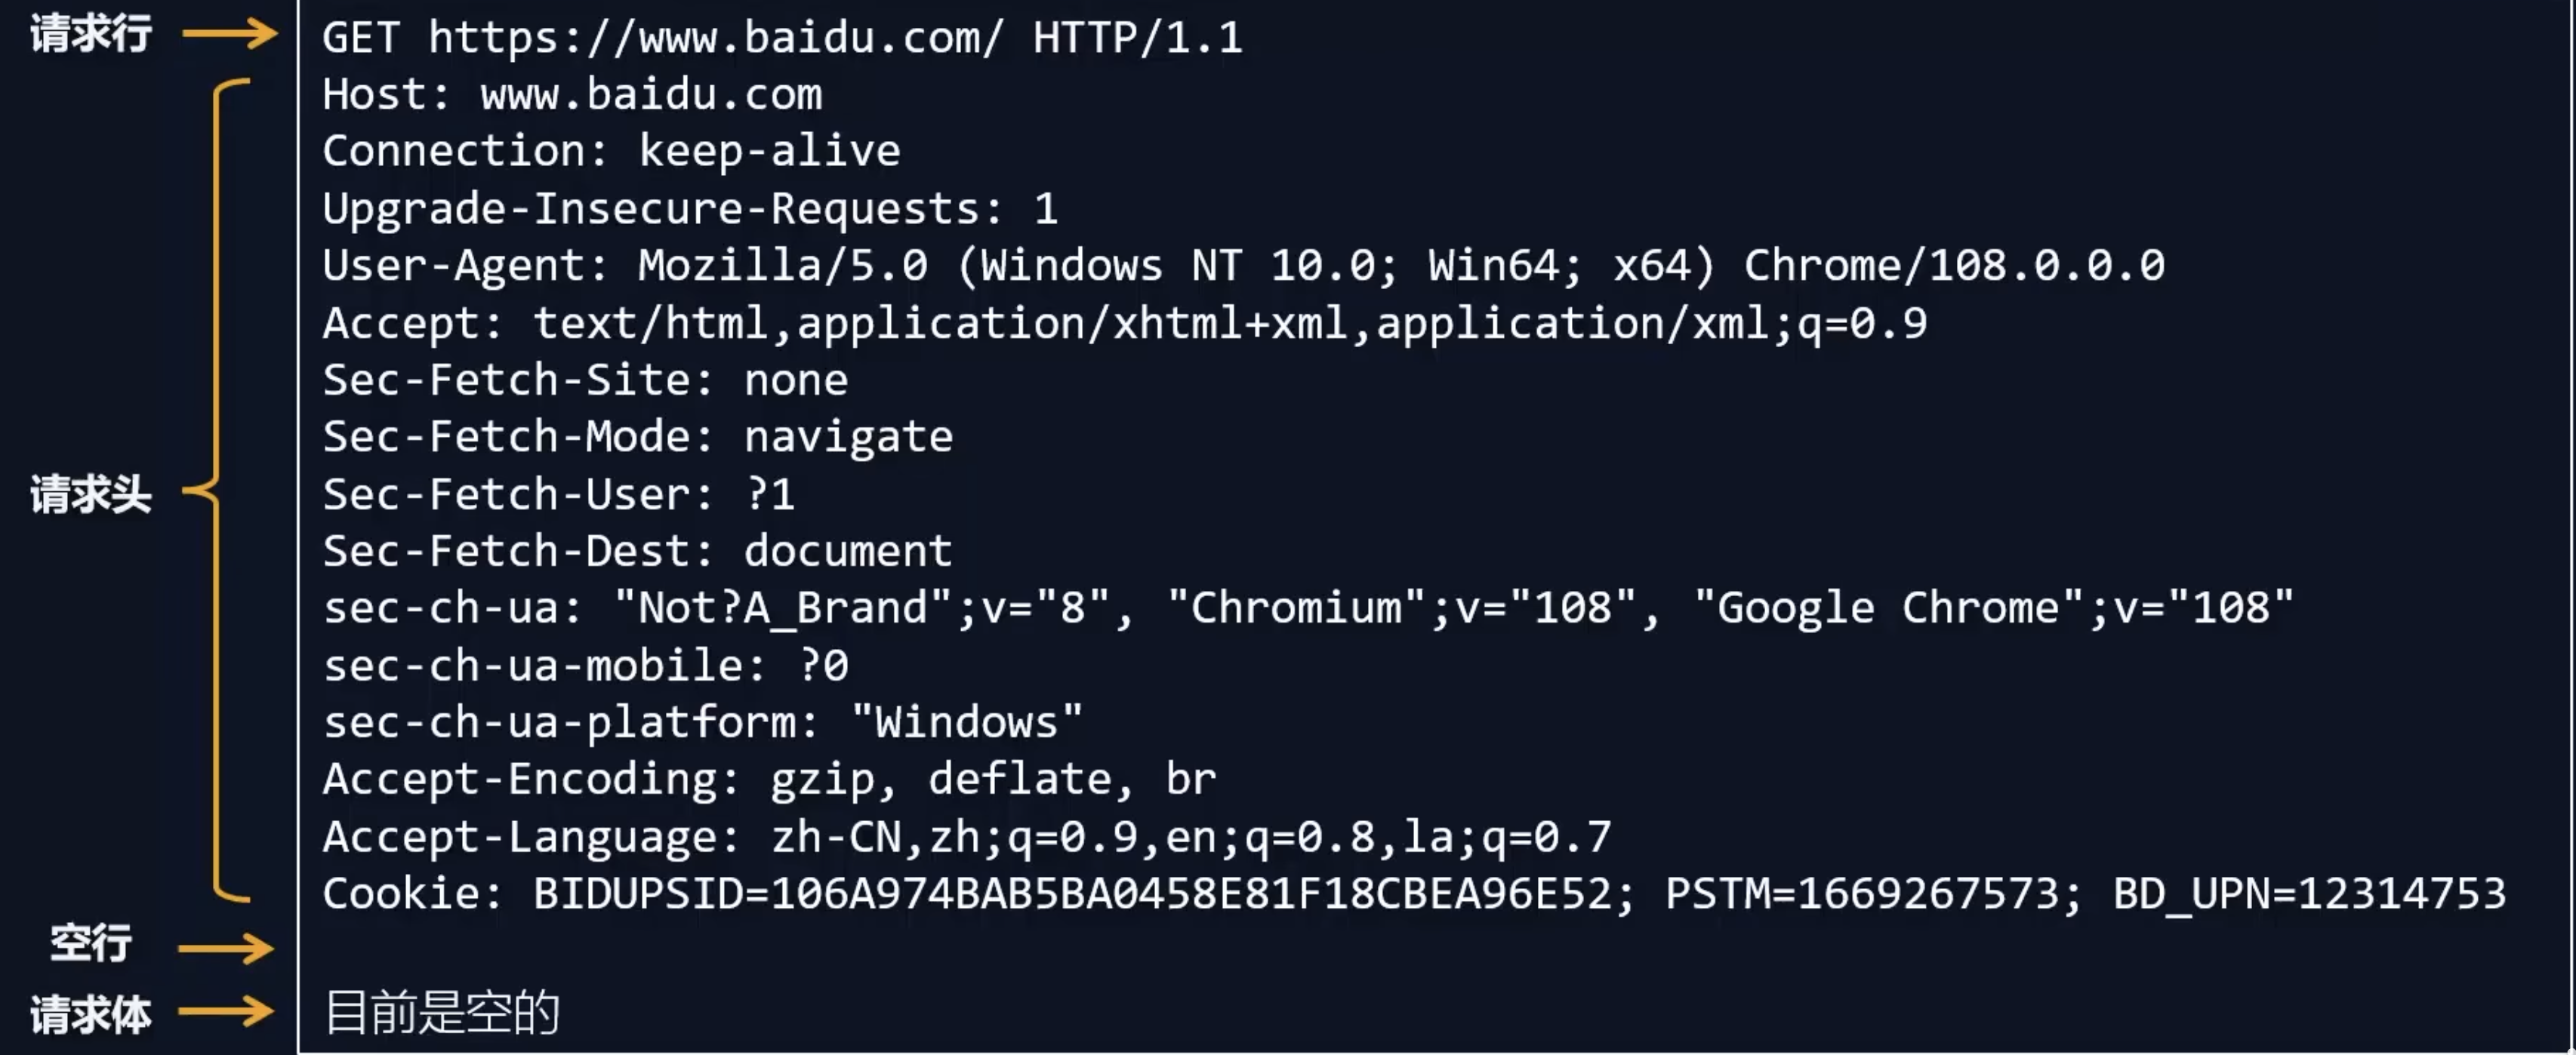Click the Accept: text/html header line
The image size is (2576, 1055).
click(1125, 323)
